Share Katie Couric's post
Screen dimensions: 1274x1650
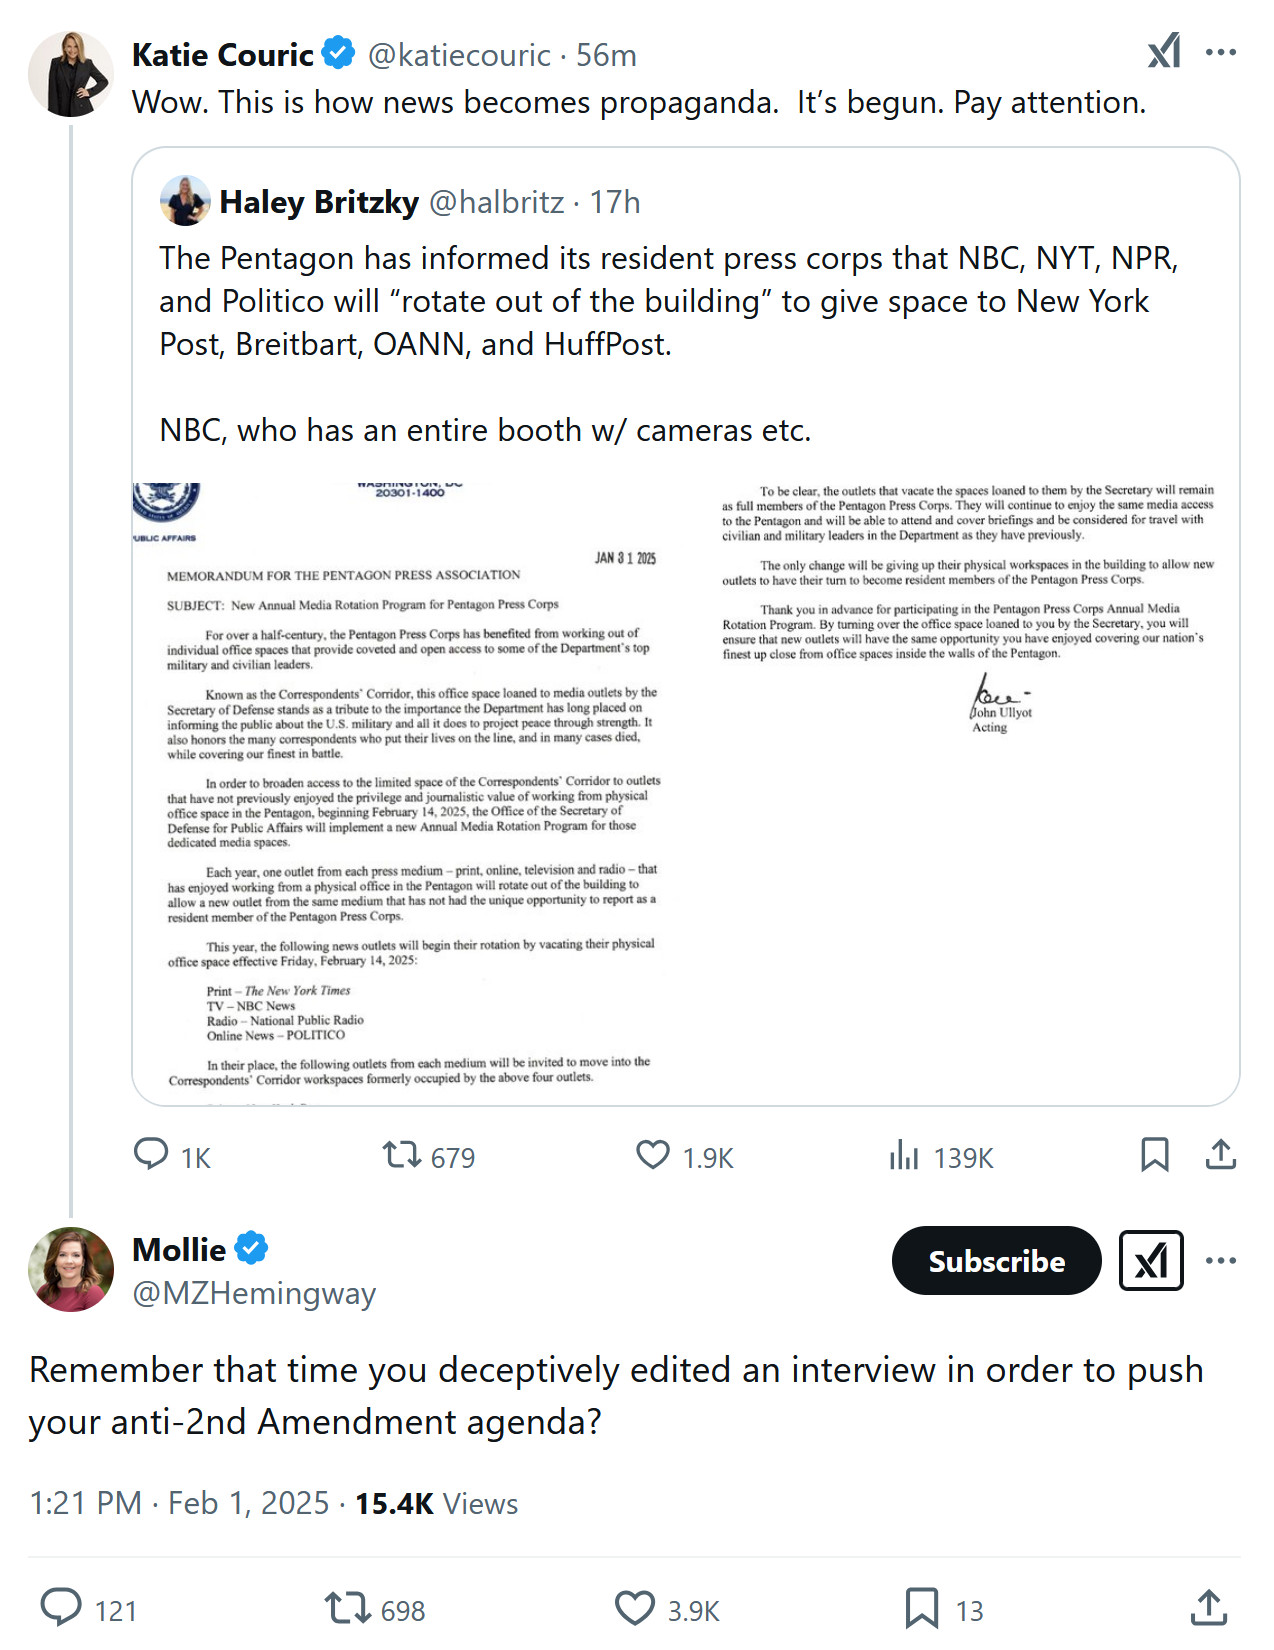[x=1220, y=1155]
